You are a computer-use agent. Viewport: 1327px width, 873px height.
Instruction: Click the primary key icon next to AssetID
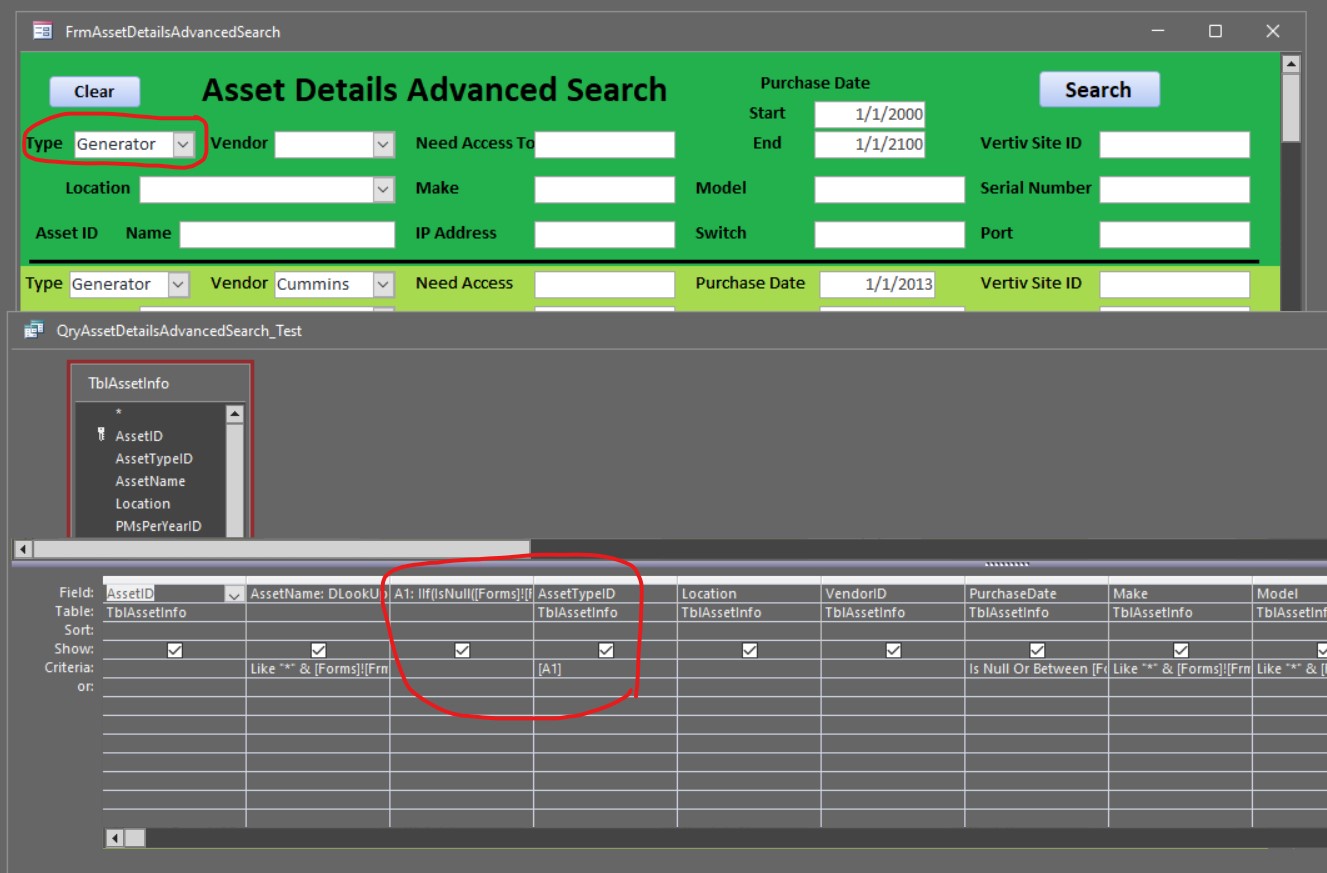coord(101,436)
